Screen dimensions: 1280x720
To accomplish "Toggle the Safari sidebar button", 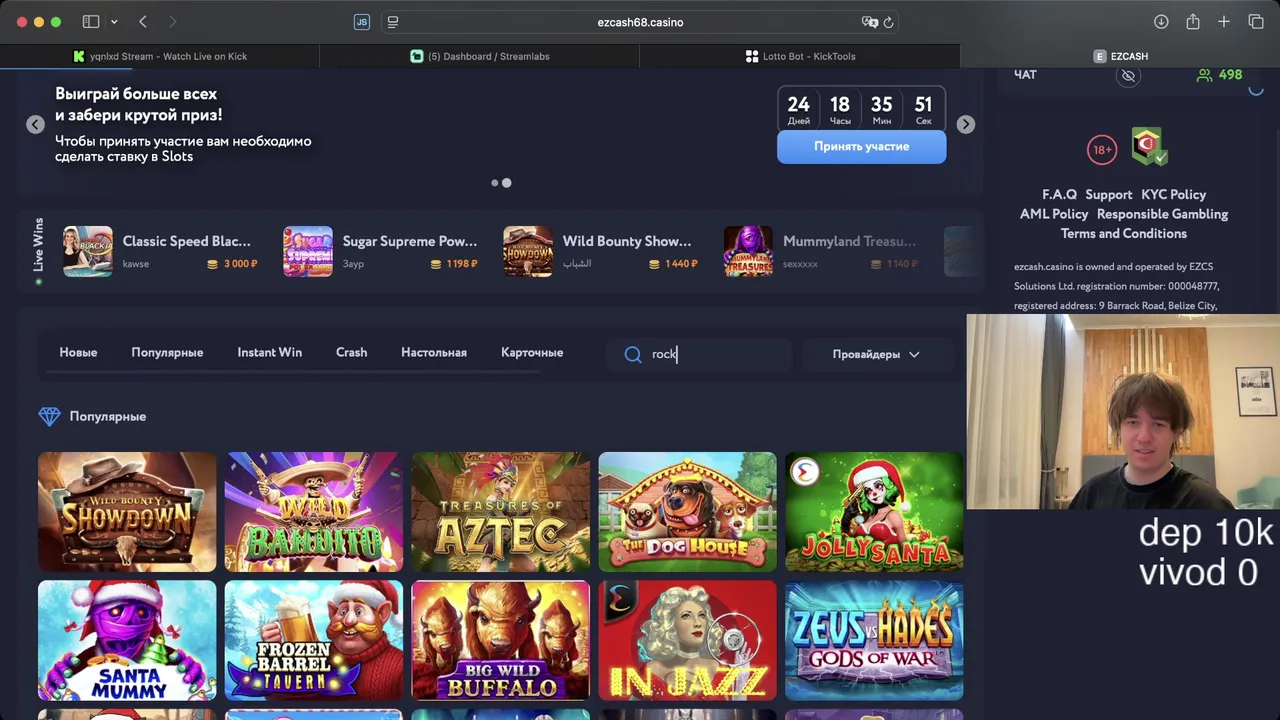I will point(91,22).
